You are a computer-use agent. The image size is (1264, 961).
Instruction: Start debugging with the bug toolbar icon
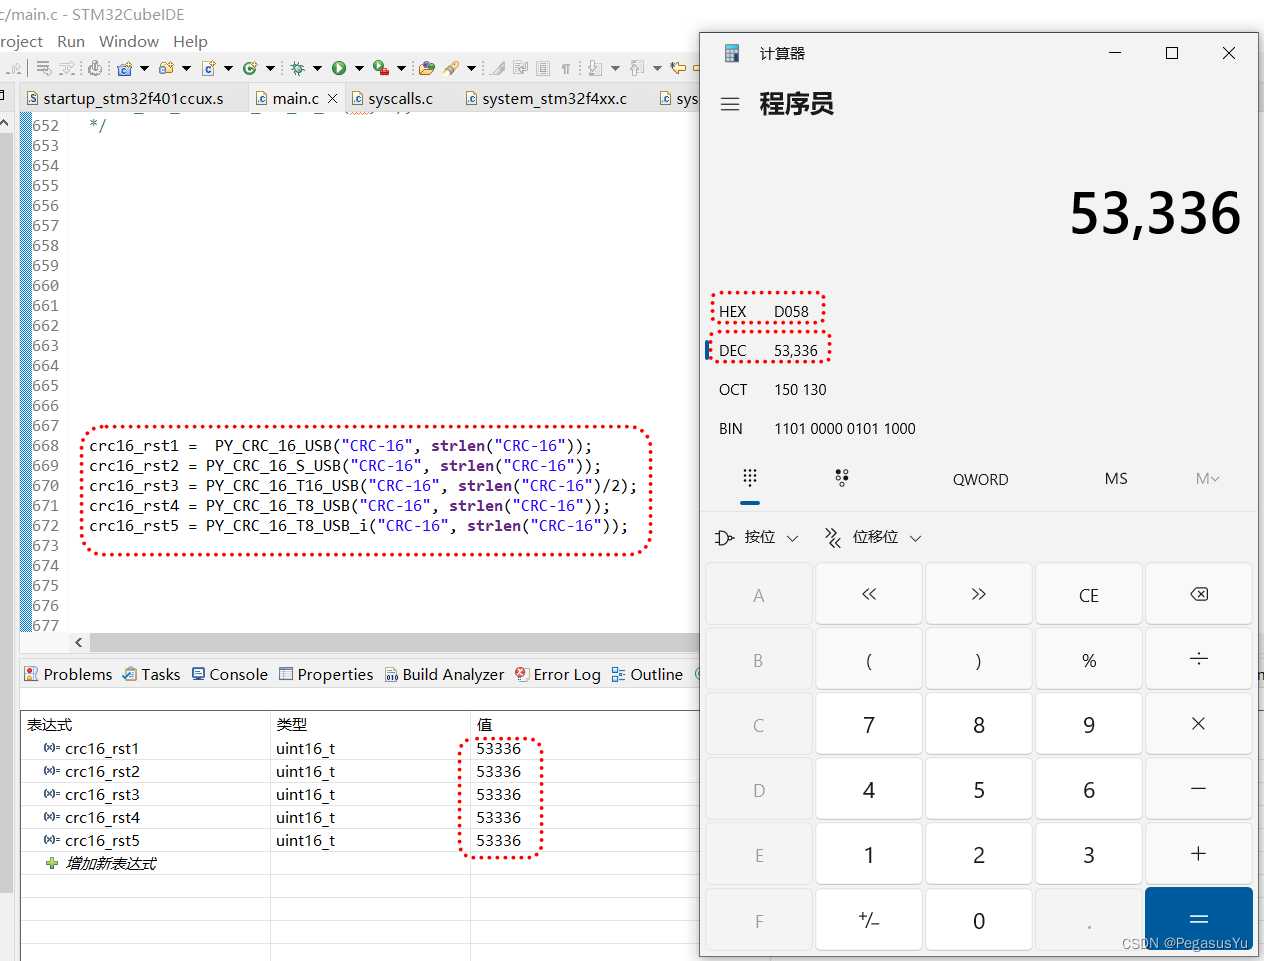297,67
